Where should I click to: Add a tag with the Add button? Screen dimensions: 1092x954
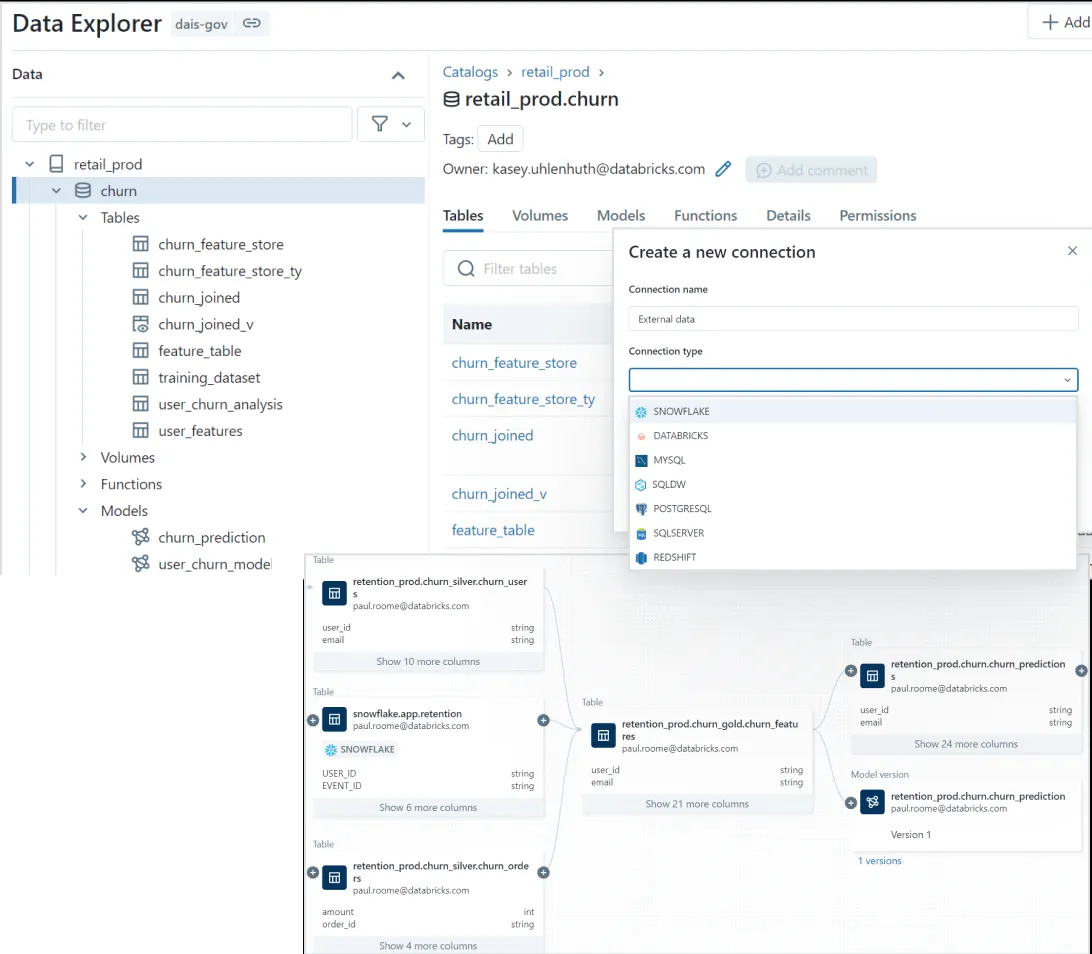point(500,139)
